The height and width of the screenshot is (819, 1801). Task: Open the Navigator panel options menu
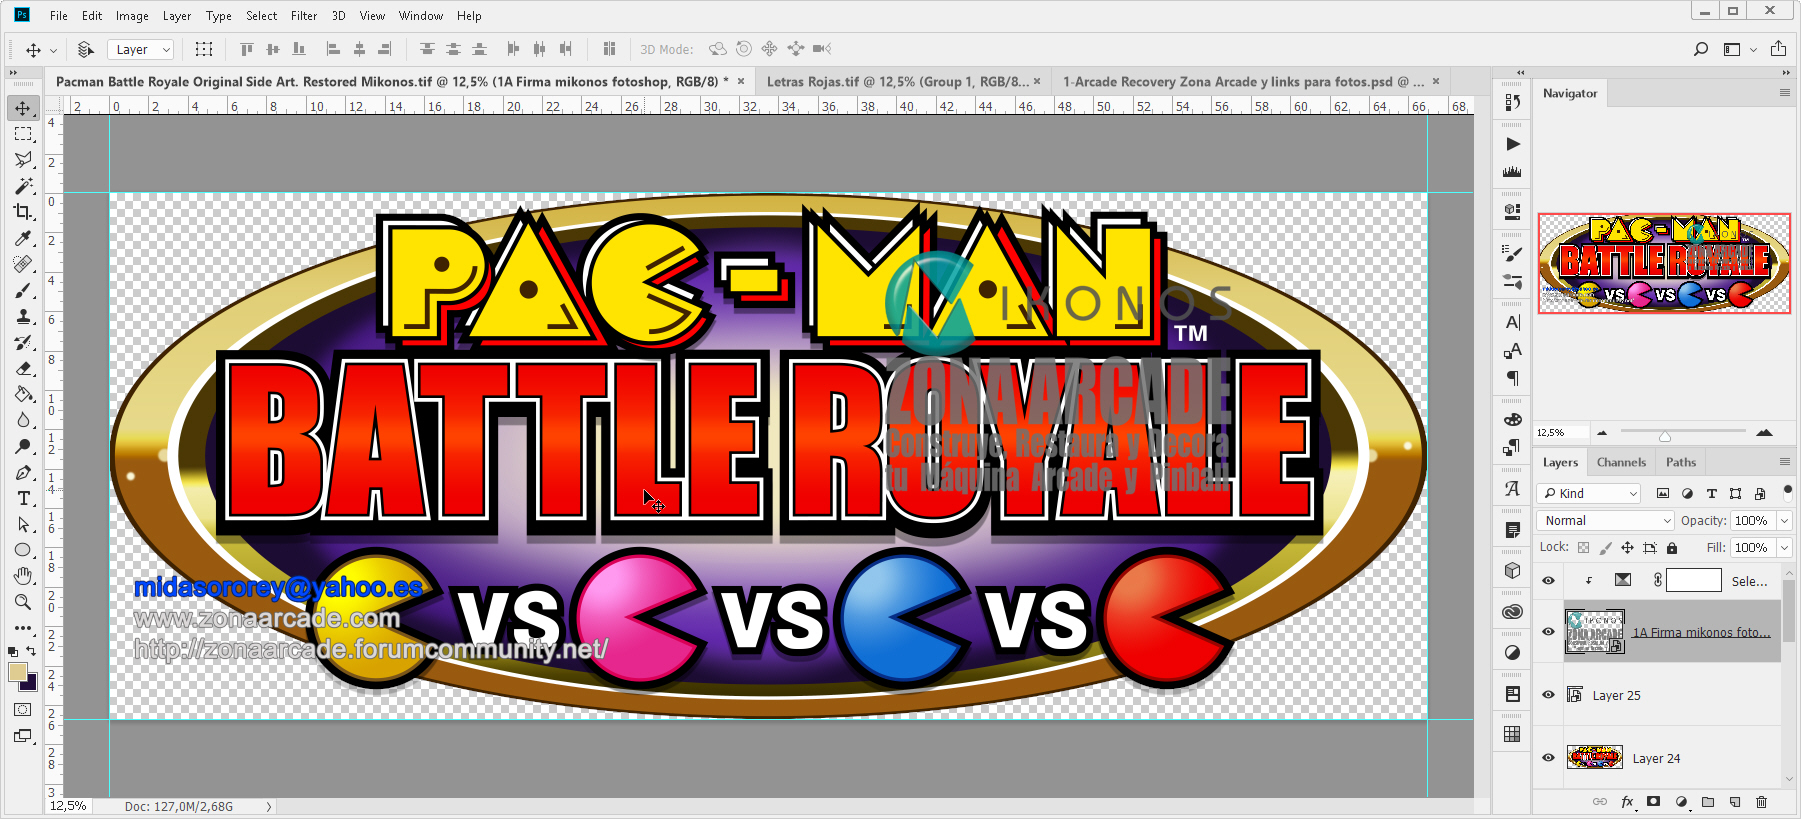click(x=1785, y=93)
